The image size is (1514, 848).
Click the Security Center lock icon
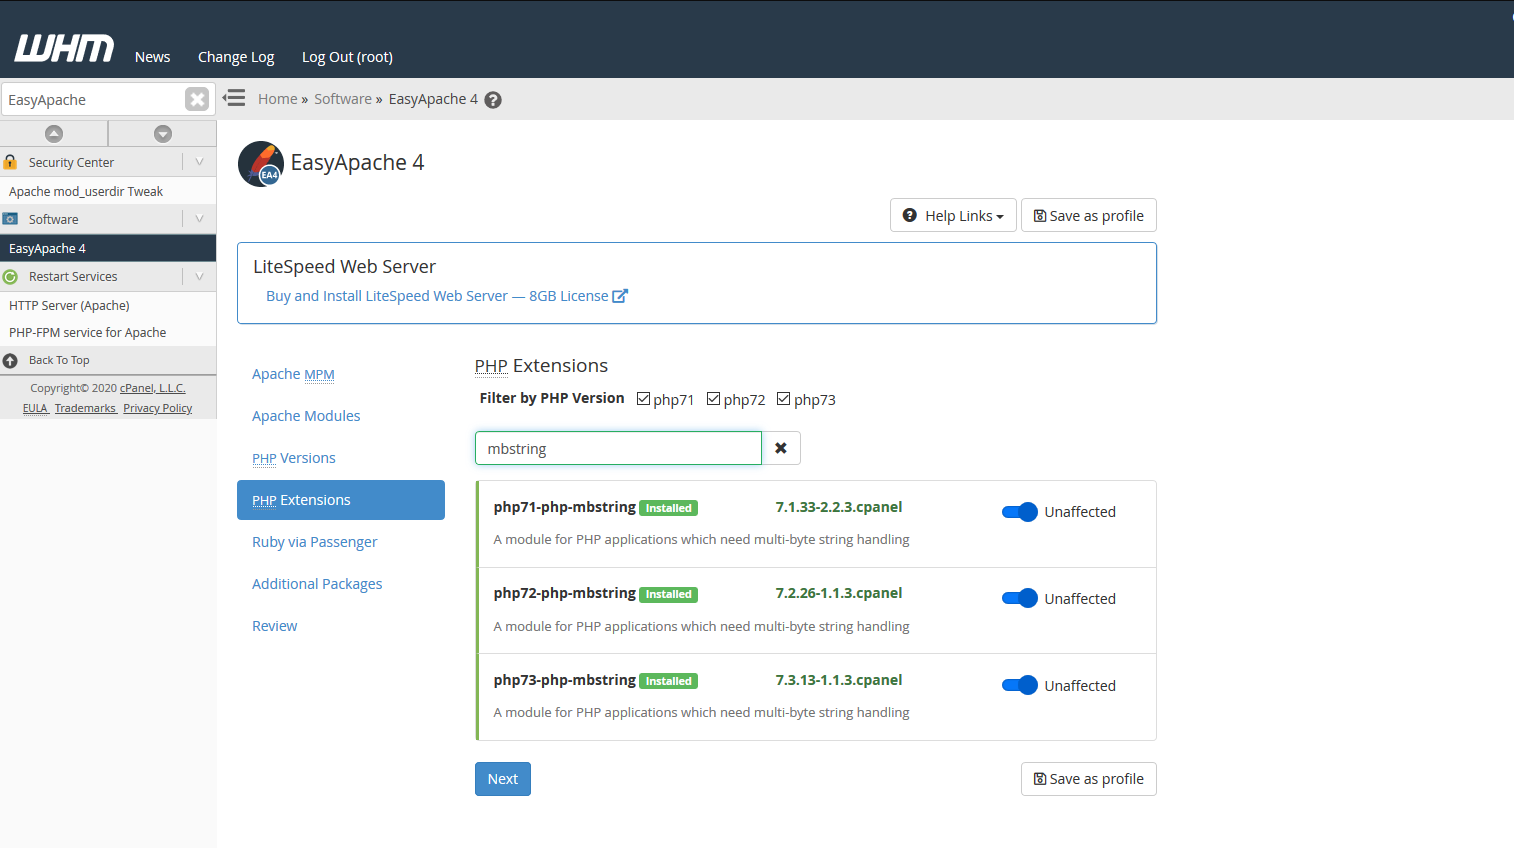point(10,162)
